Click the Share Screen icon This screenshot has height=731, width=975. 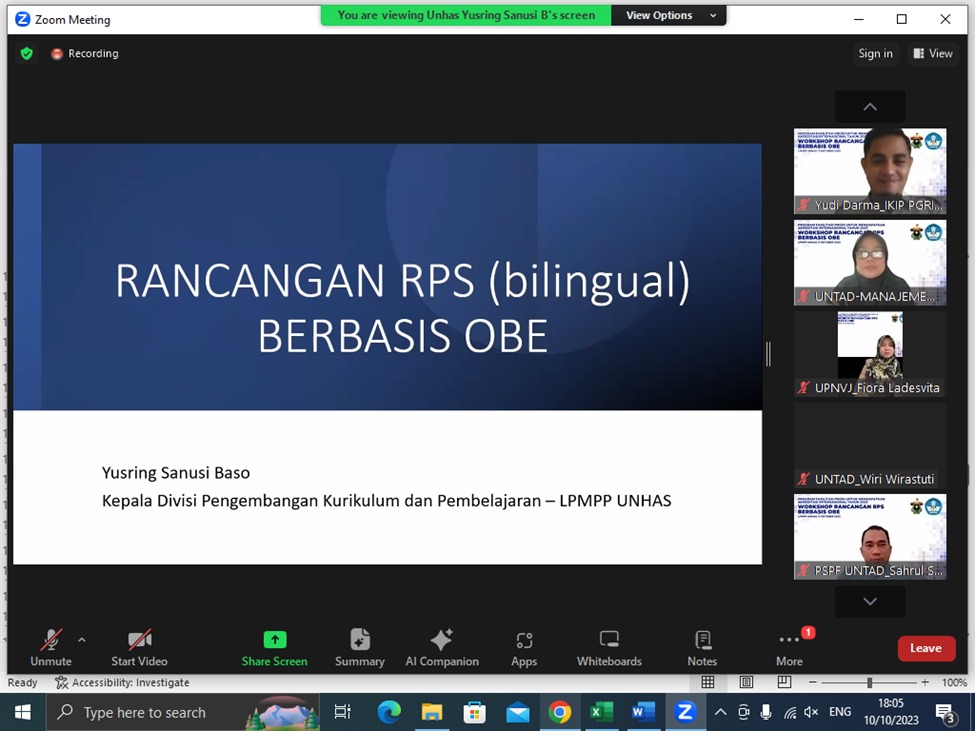click(x=274, y=640)
